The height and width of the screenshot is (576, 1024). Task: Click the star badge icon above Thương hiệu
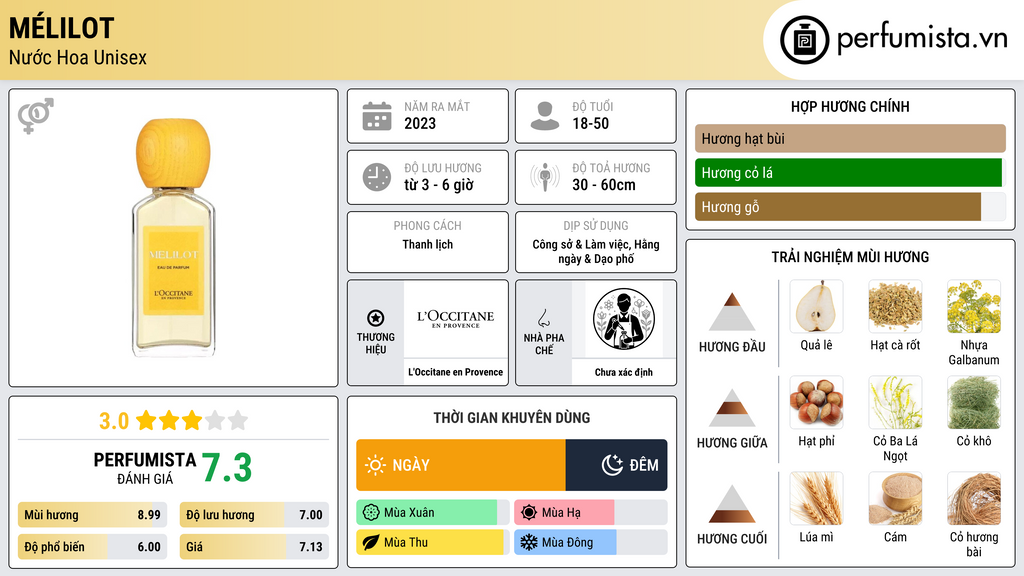click(376, 318)
